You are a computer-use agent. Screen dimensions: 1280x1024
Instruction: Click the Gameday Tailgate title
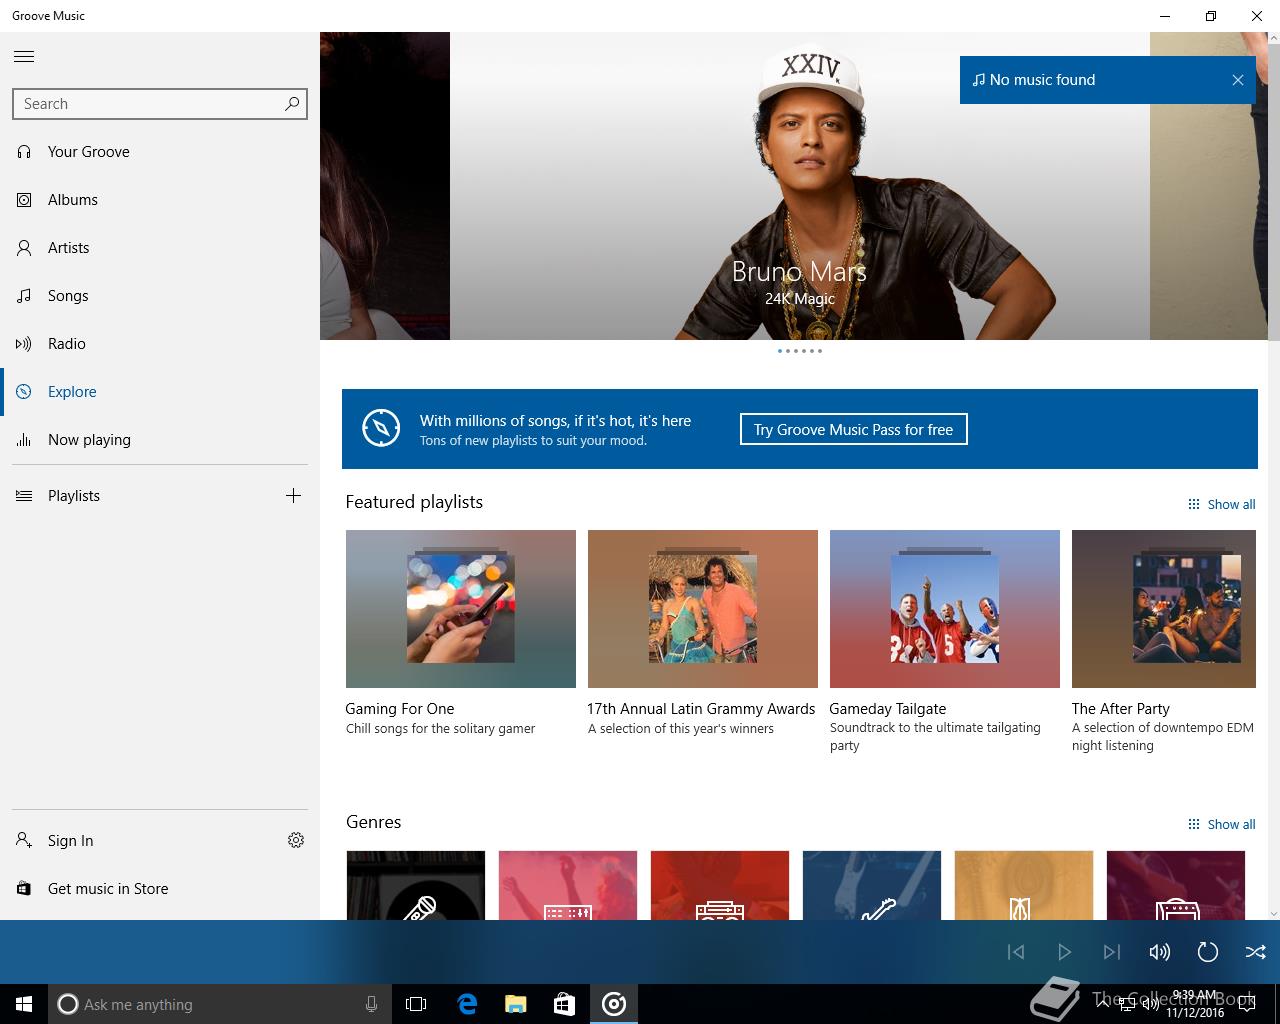click(x=888, y=709)
